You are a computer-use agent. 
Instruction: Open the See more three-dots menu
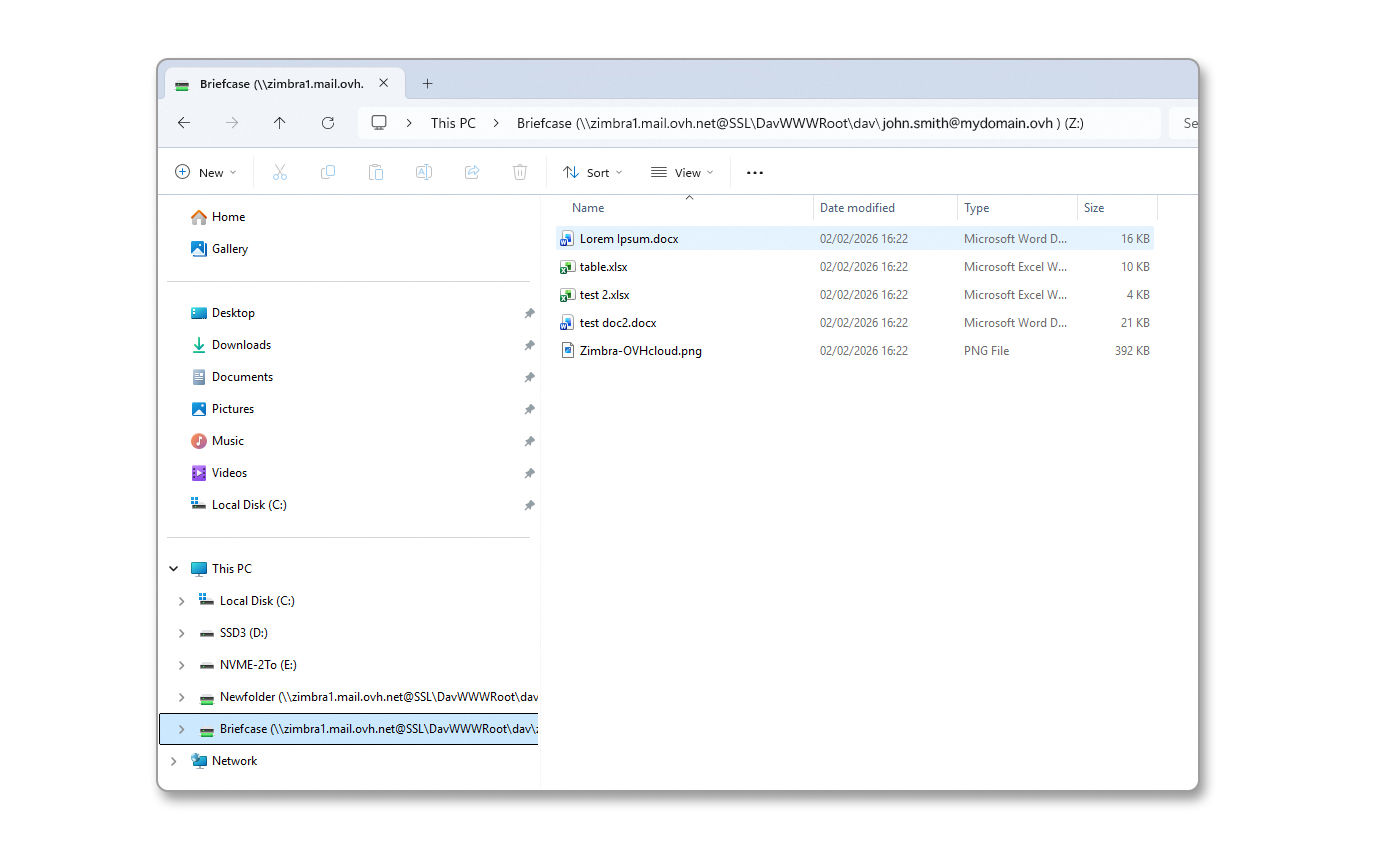point(755,172)
